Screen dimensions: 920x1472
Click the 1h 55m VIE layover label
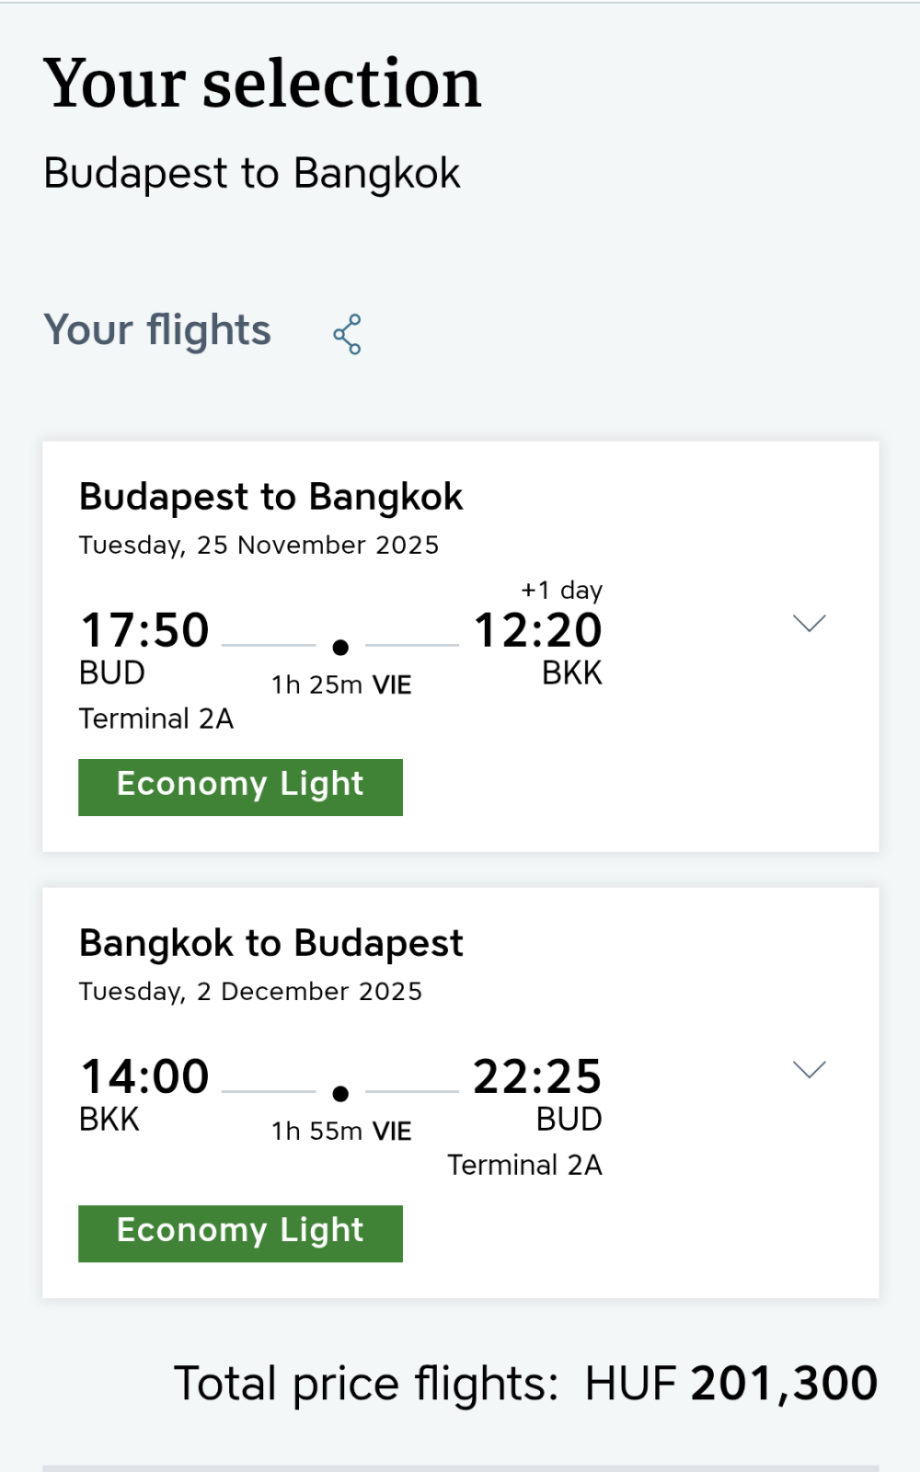(x=341, y=1131)
